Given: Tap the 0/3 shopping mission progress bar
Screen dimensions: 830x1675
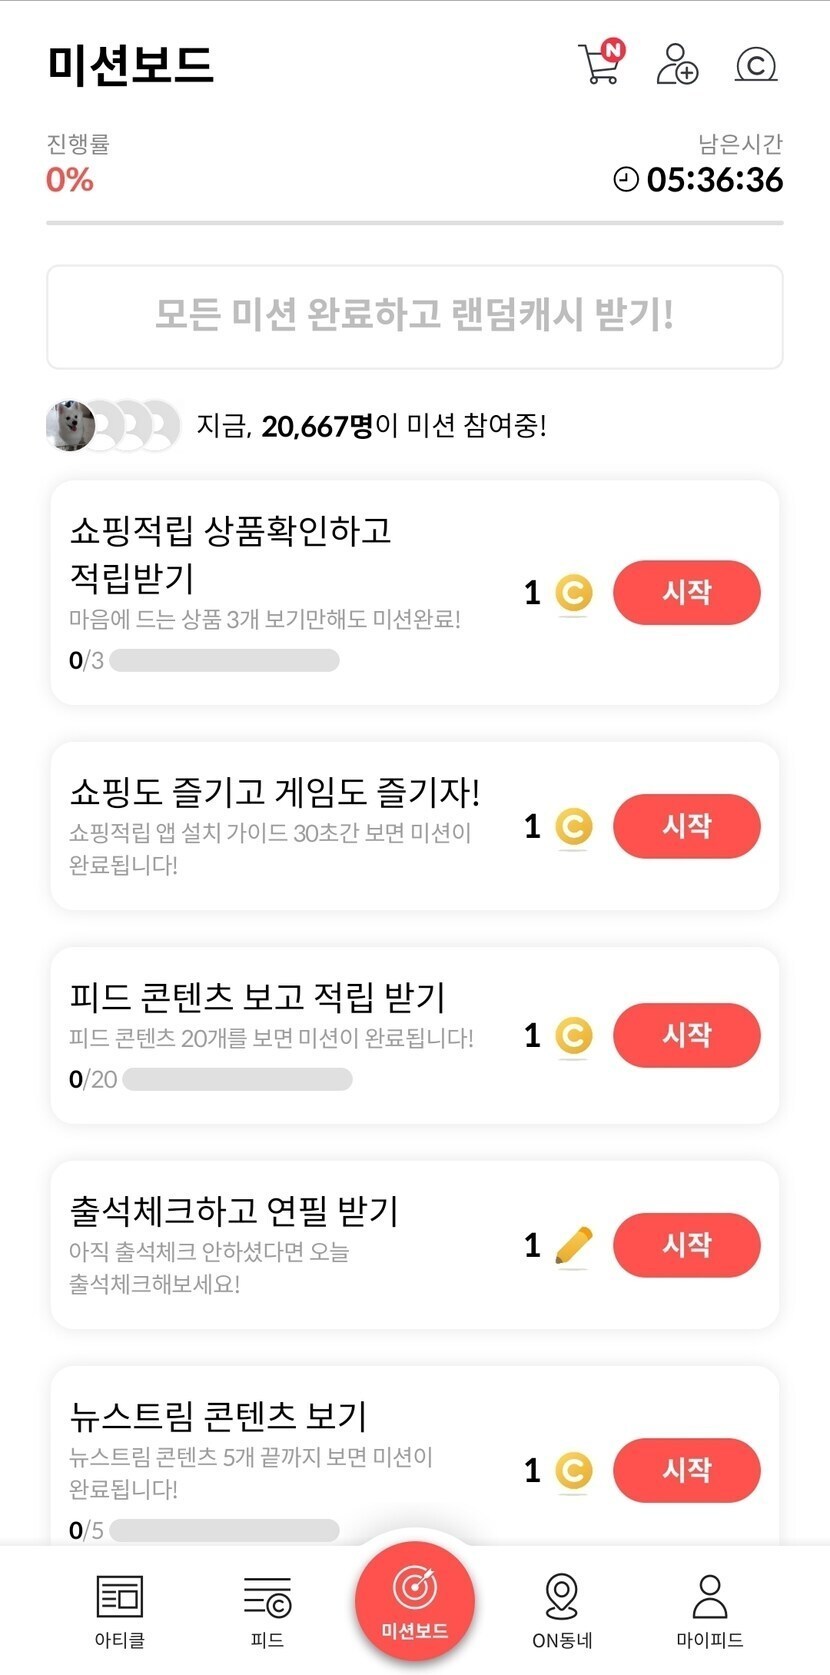Looking at the screenshot, I should [x=224, y=660].
